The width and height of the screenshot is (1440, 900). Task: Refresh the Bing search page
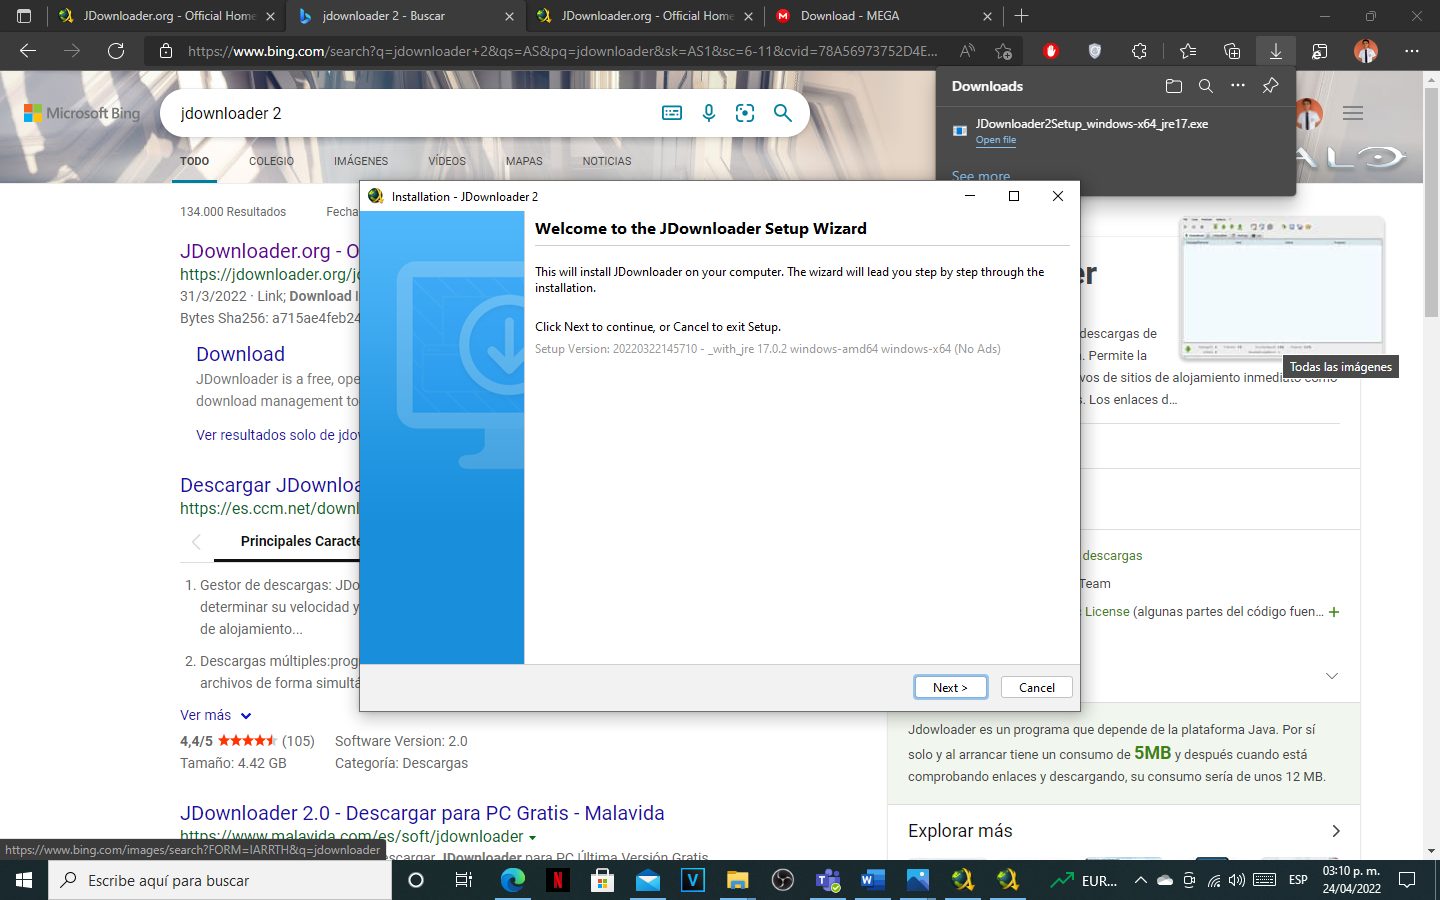(x=116, y=51)
